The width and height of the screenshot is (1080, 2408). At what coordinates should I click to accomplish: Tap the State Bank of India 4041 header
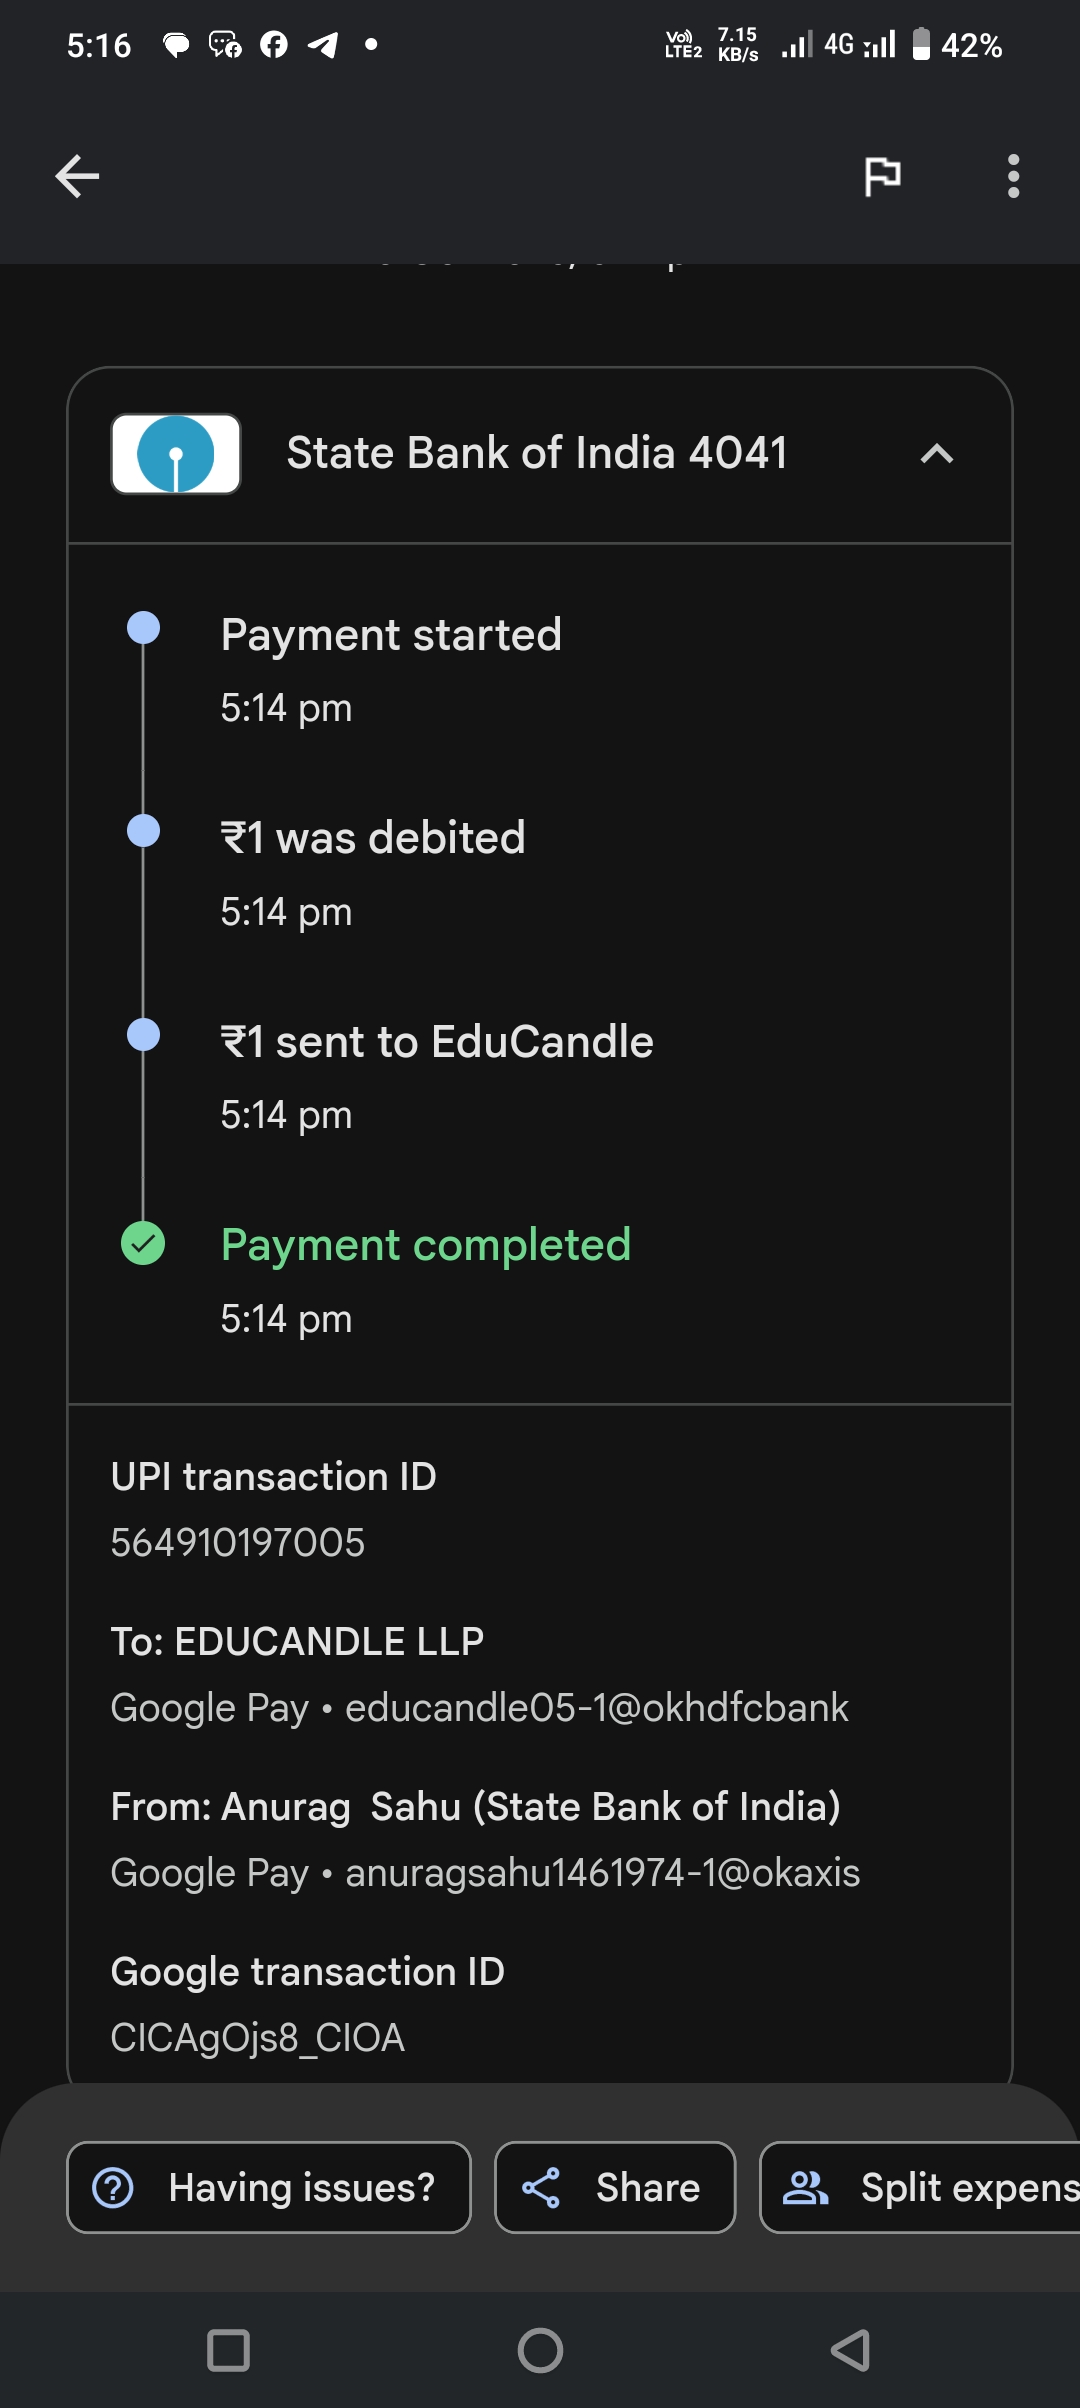coord(537,454)
